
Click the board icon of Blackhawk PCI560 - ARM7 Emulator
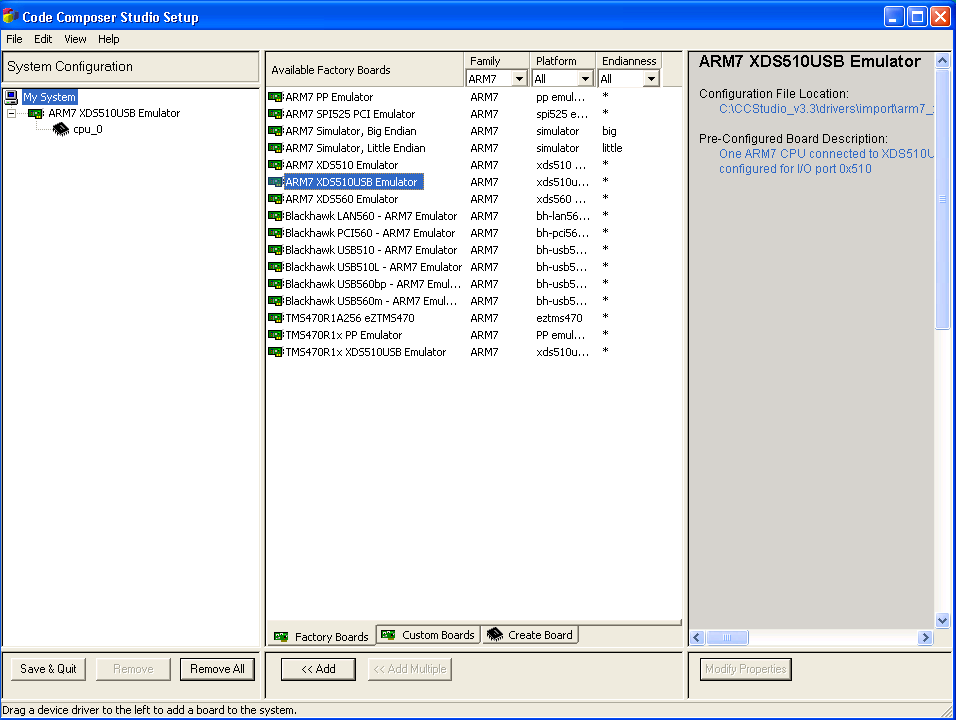point(276,233)
